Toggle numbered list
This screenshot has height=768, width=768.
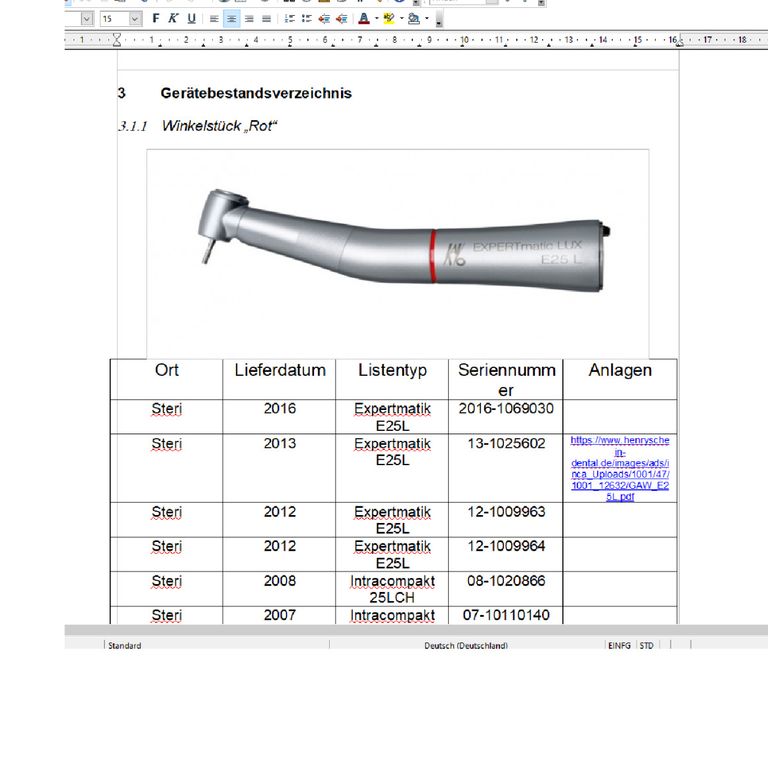point(289,19)
